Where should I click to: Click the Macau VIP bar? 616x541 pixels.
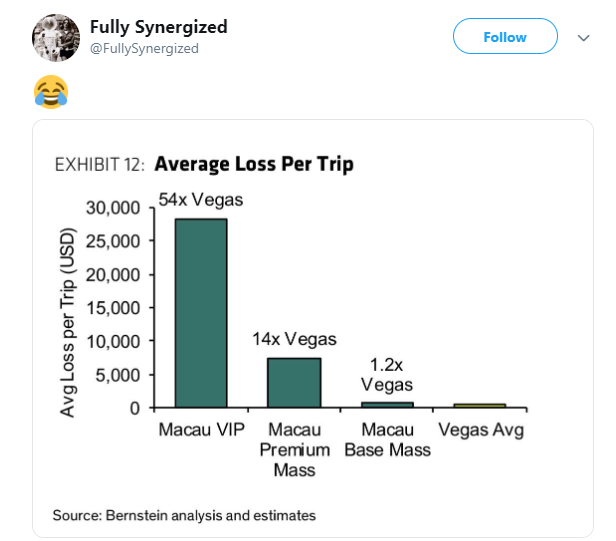(201, 313)
